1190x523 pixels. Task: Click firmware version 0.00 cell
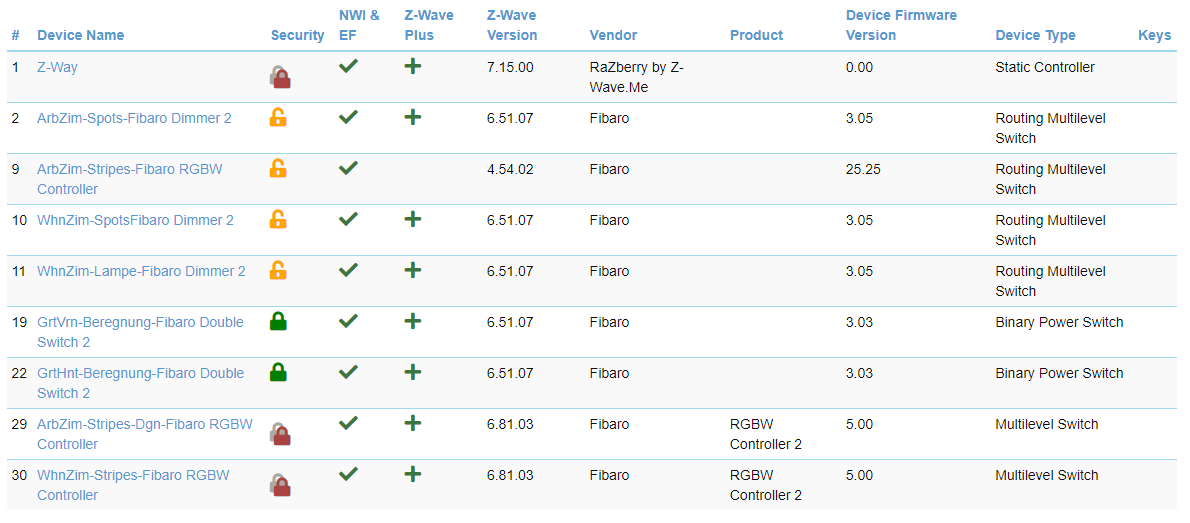(x=860, y=67)
